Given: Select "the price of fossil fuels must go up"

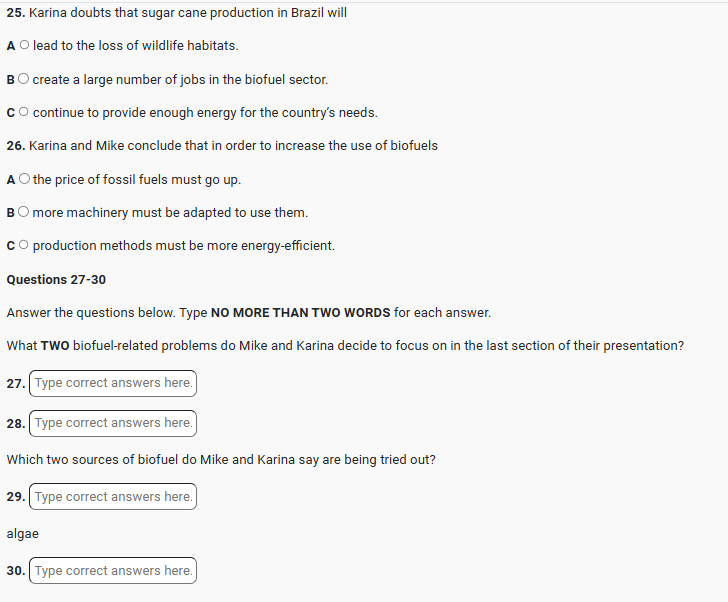Looking at the screenshot, I should point(24,180).
